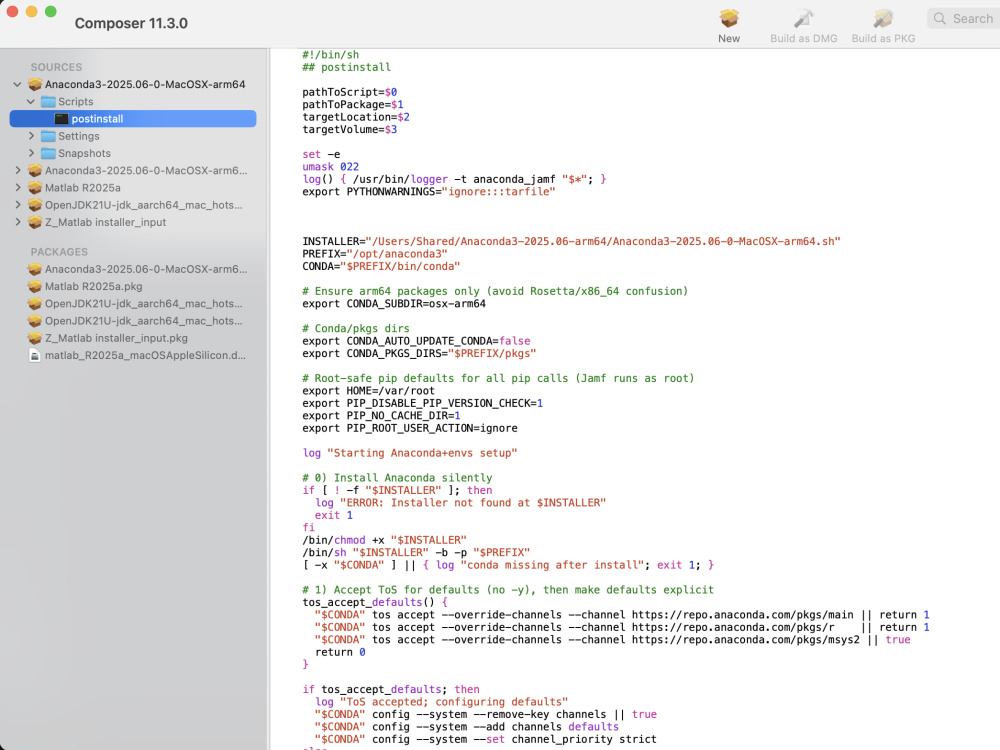Viewport: 1000px width, 750px height.
Task: Click the 'umask 022' script line
Action: [x=330, y=166]
